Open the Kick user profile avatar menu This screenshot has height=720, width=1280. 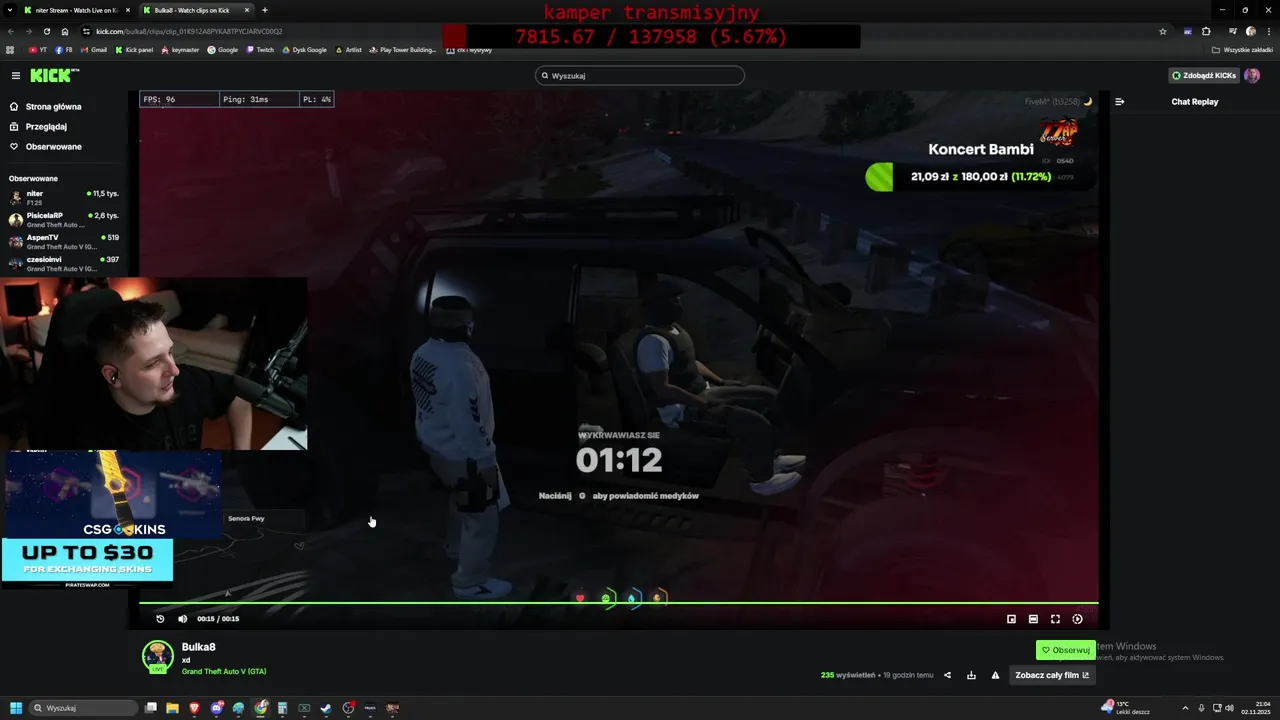click(x=1252, y=75)
